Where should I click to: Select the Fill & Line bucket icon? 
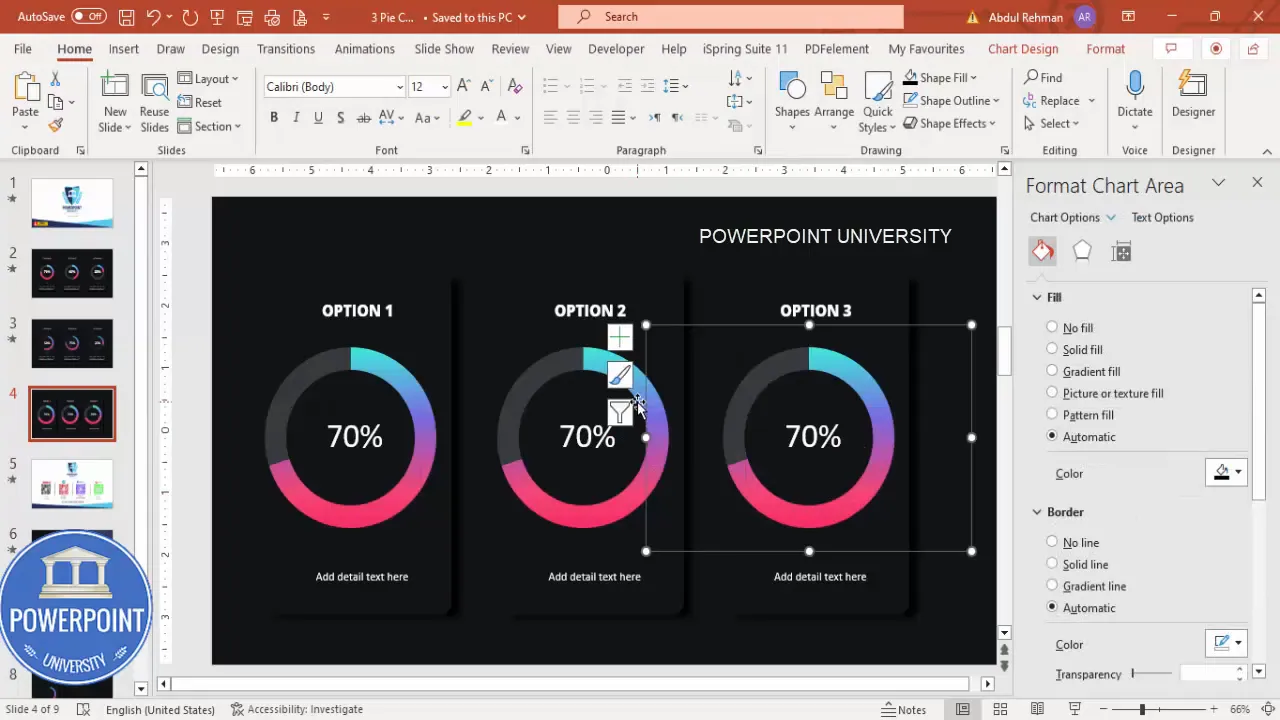pyautogui.click(x=1042, y=251)
